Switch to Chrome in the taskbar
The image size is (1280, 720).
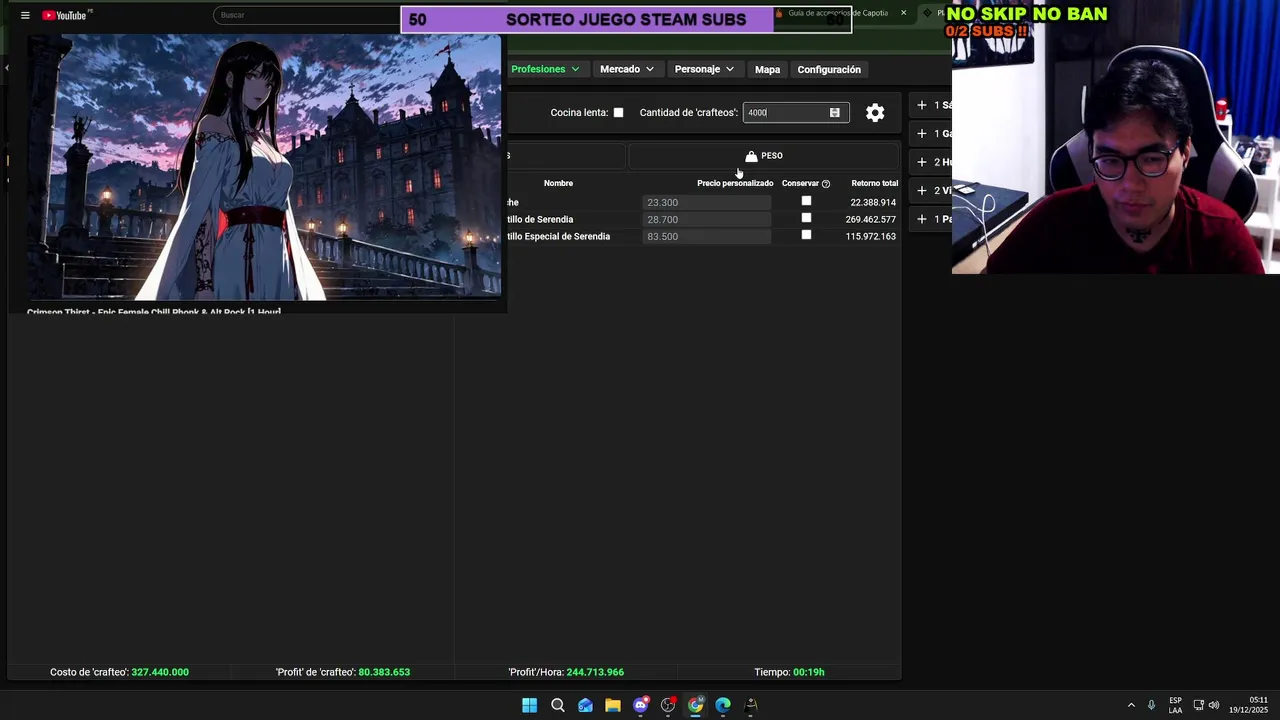coord(696,705)
